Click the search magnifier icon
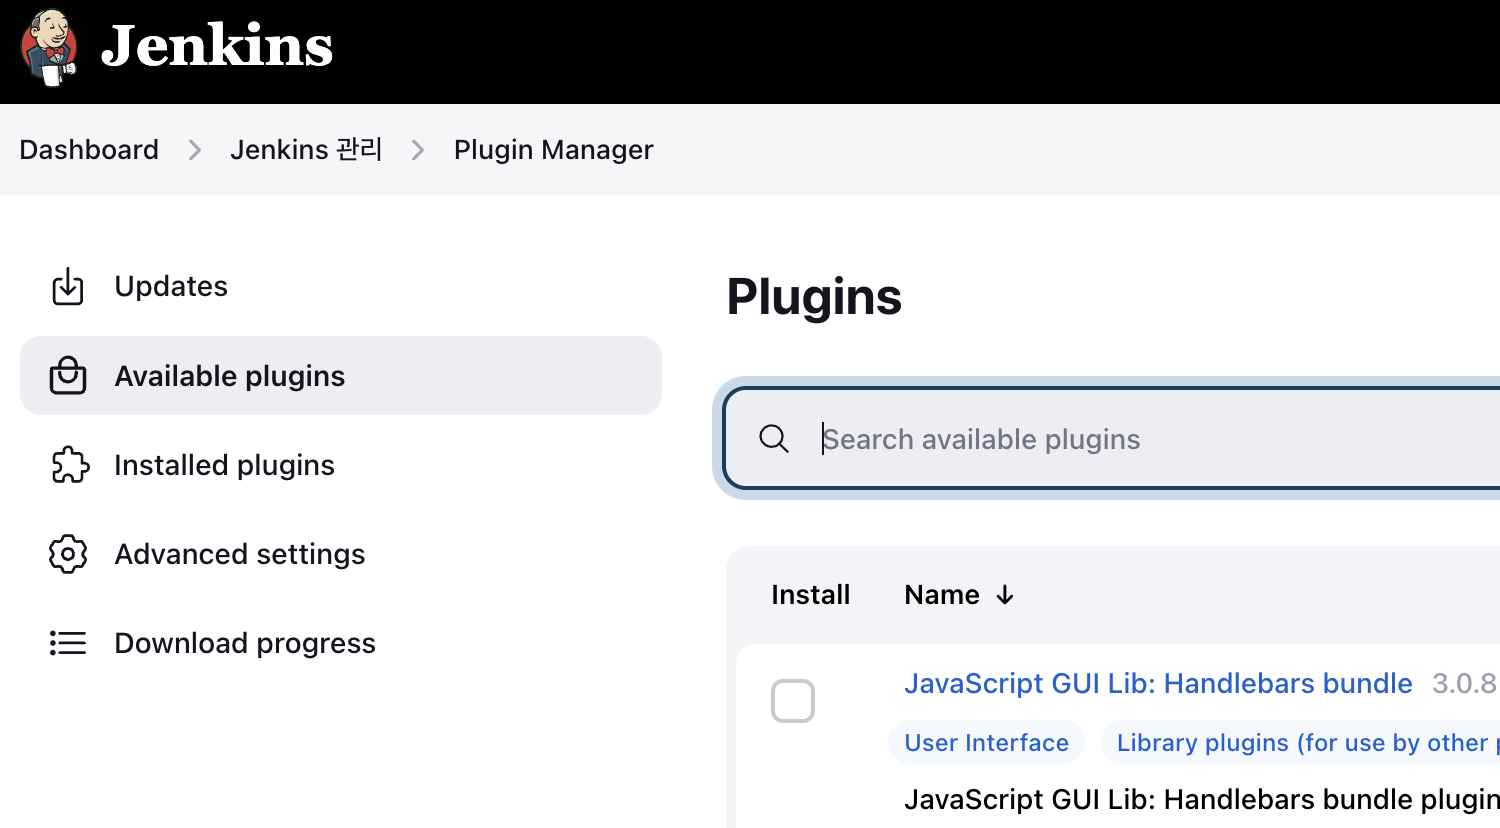This screenshot has height=828, width=1500. [x=774, y=438]
